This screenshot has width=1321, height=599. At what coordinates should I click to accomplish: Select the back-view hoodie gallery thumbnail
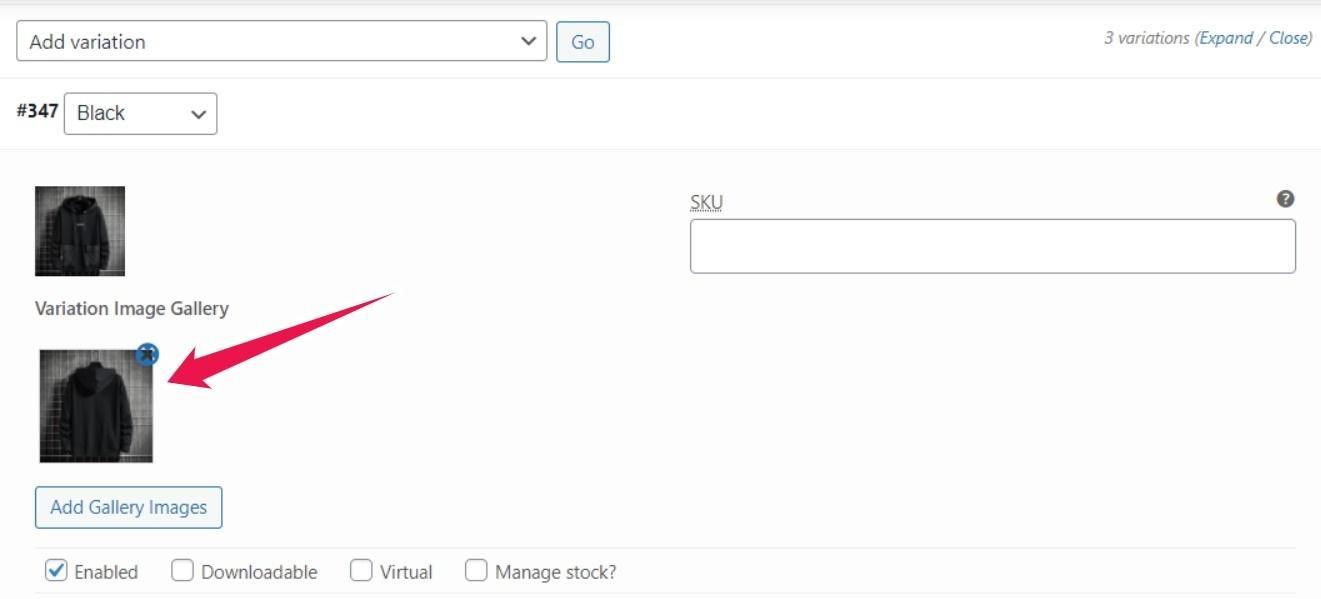tap(96, 406)
